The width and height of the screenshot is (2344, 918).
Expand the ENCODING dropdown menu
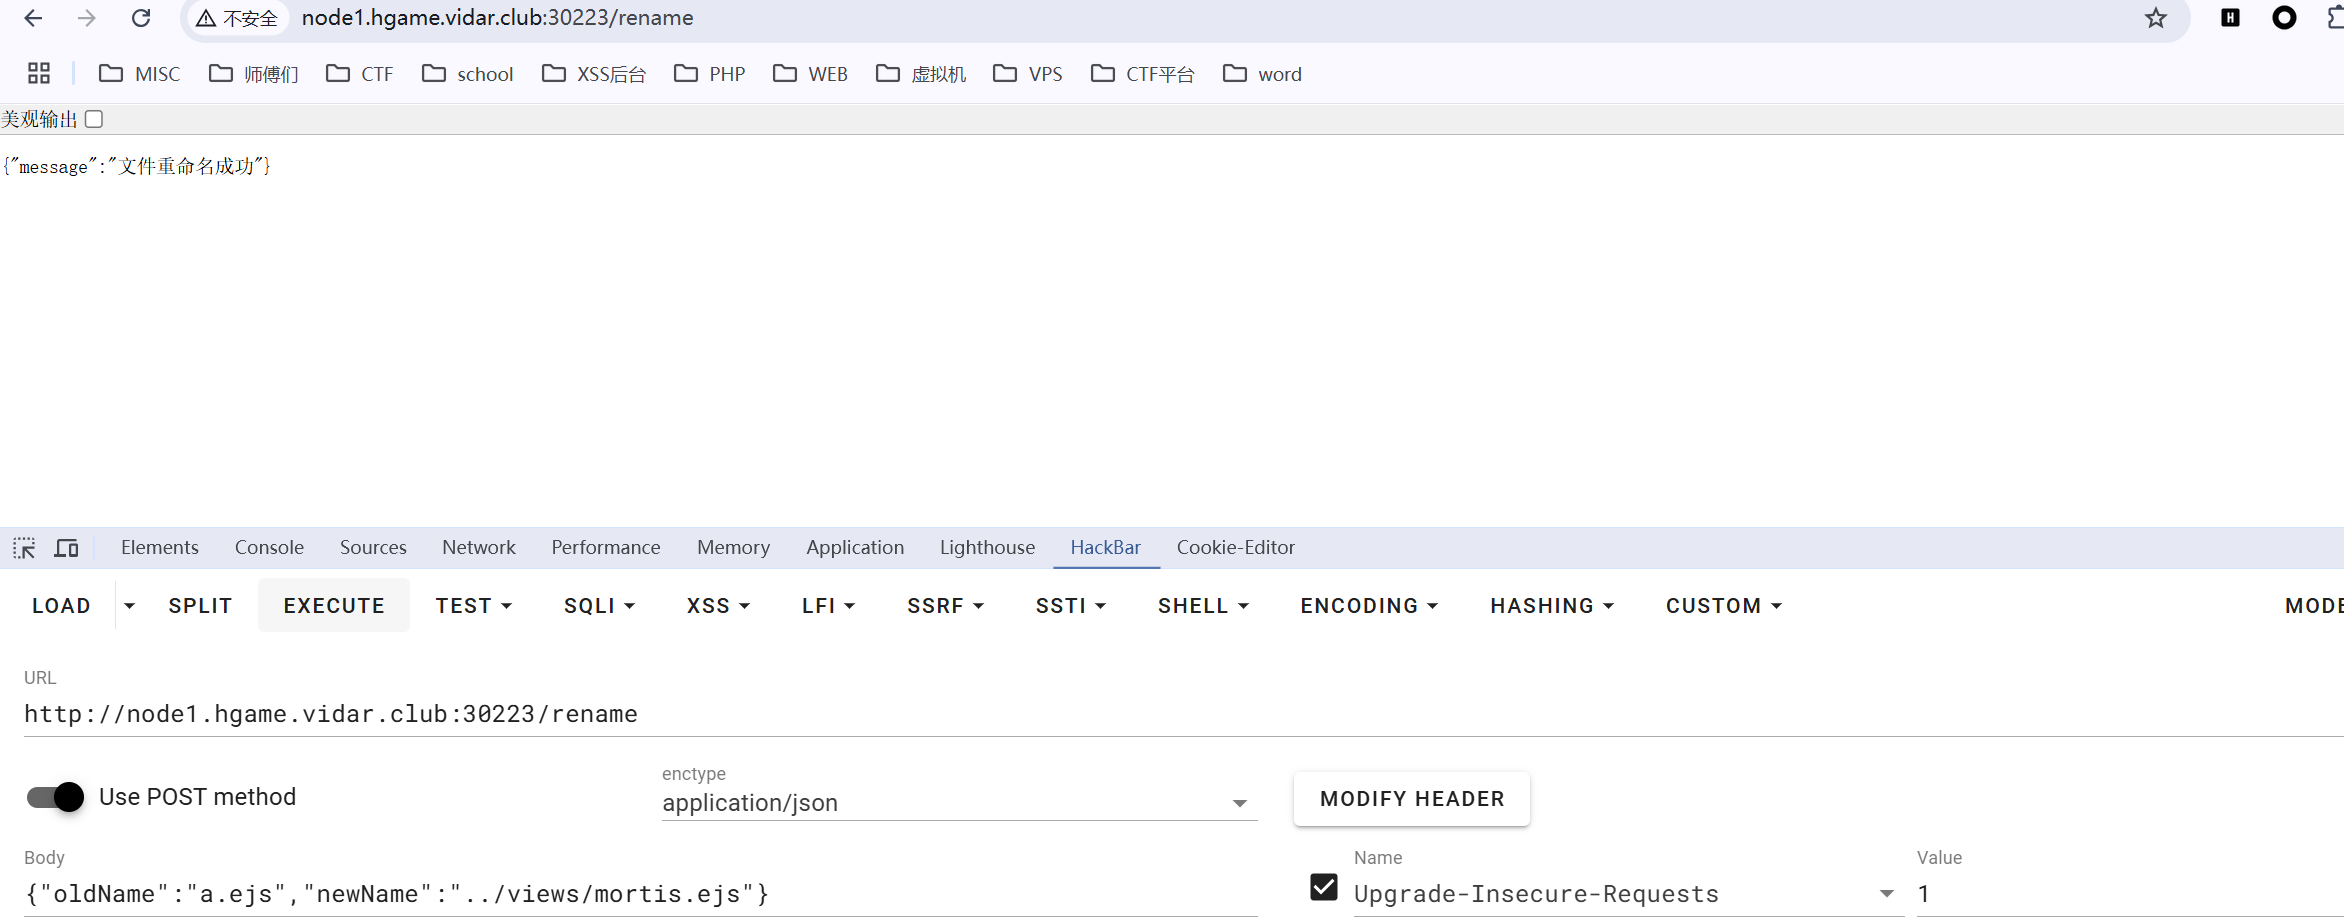pos(1368,606)
